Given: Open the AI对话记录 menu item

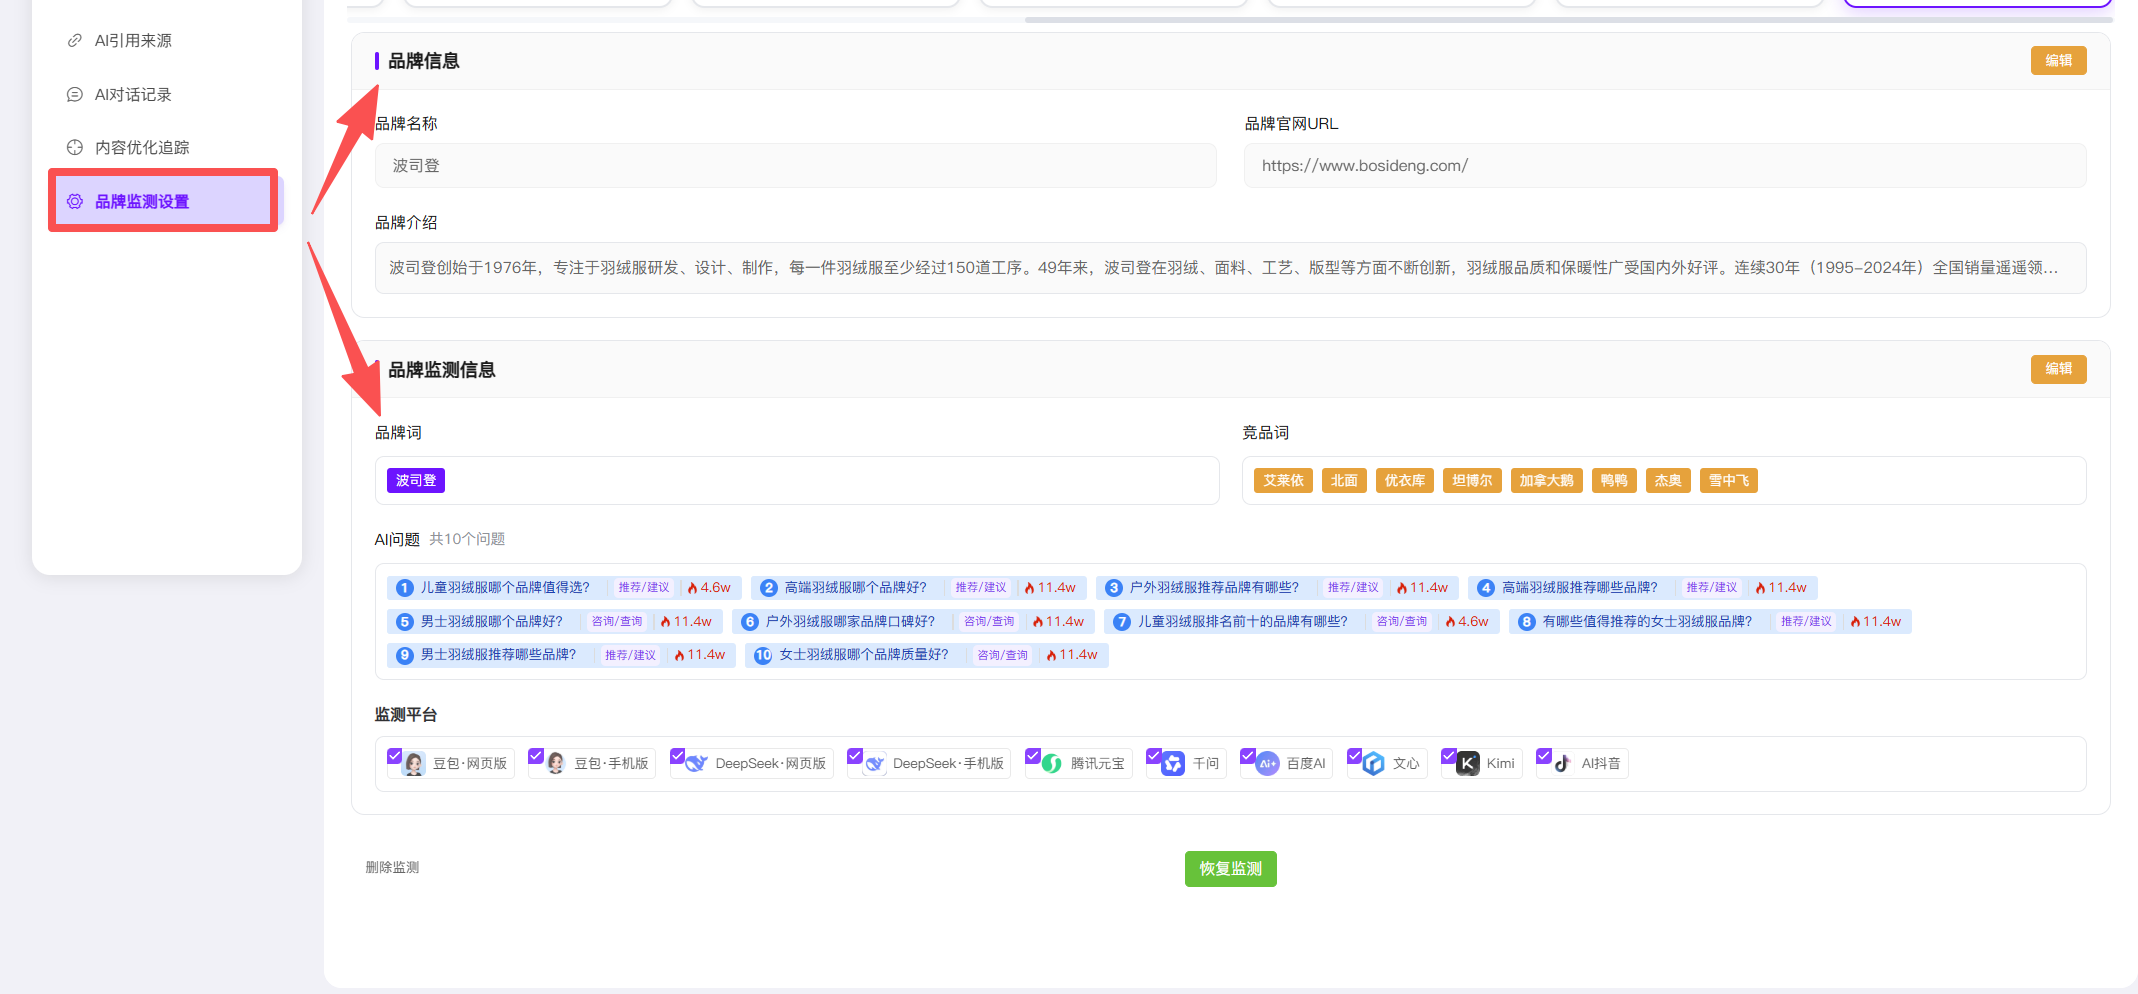Looking at the screenshot, I should [x=133, y=95].
